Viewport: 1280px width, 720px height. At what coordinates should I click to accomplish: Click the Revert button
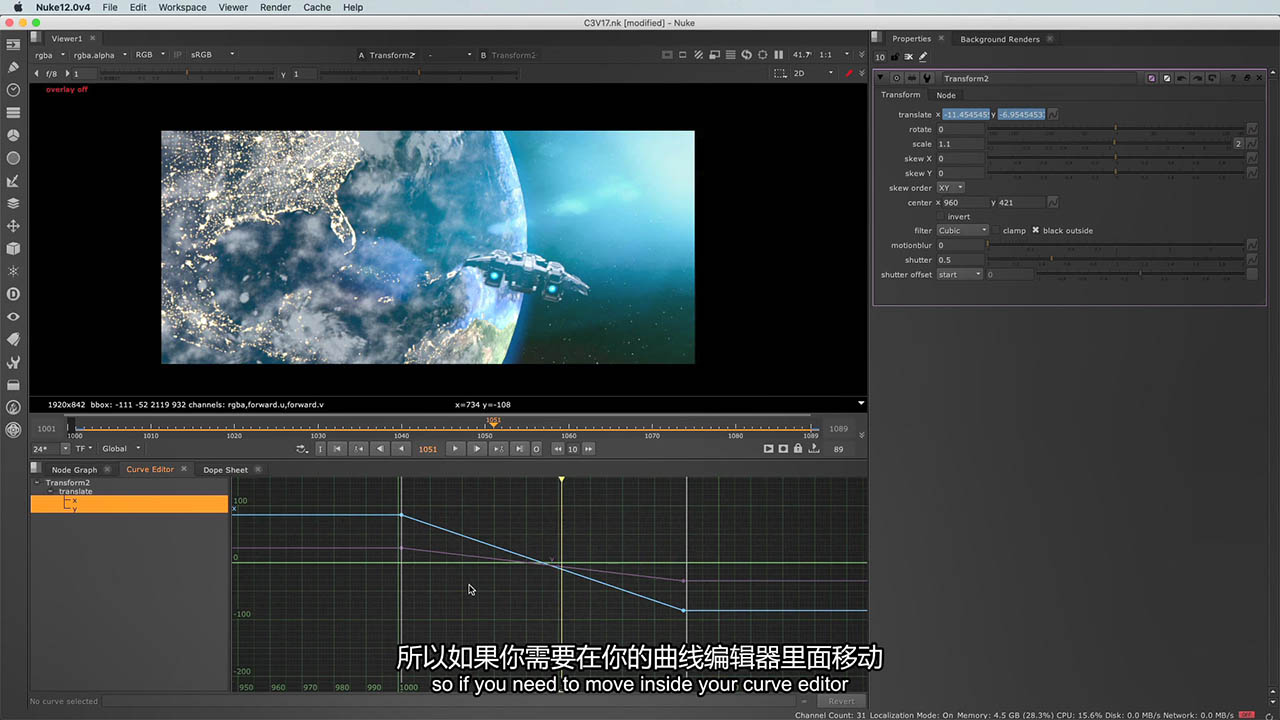(841, 701)
